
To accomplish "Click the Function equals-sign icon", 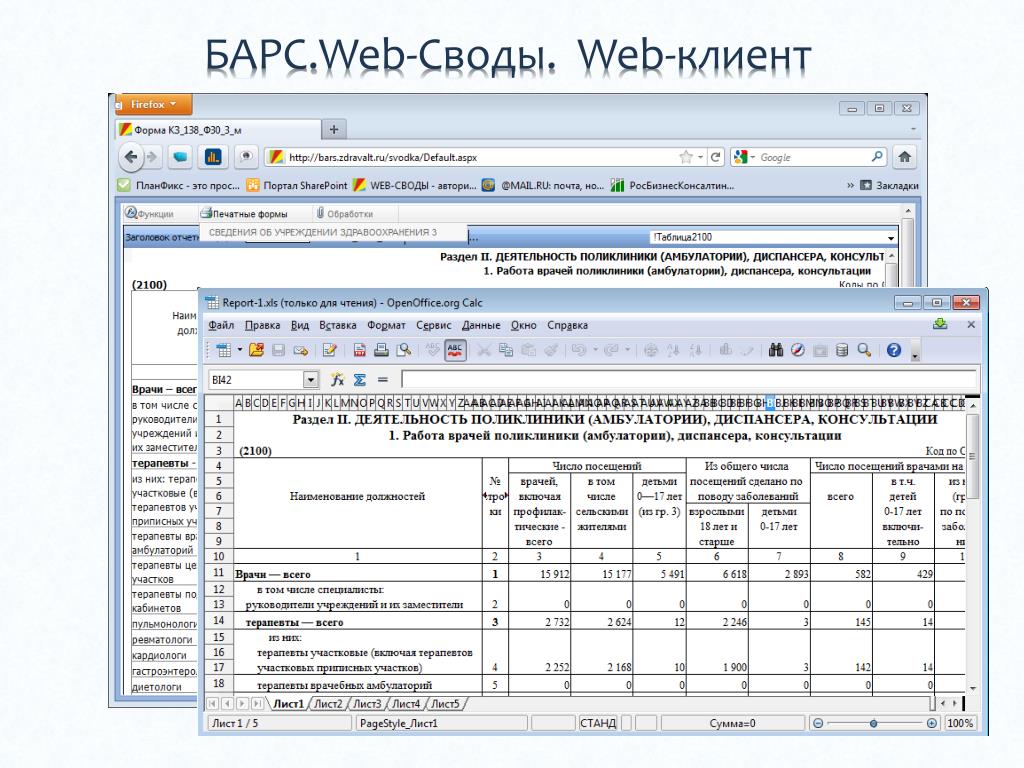I will click(383, 379).
